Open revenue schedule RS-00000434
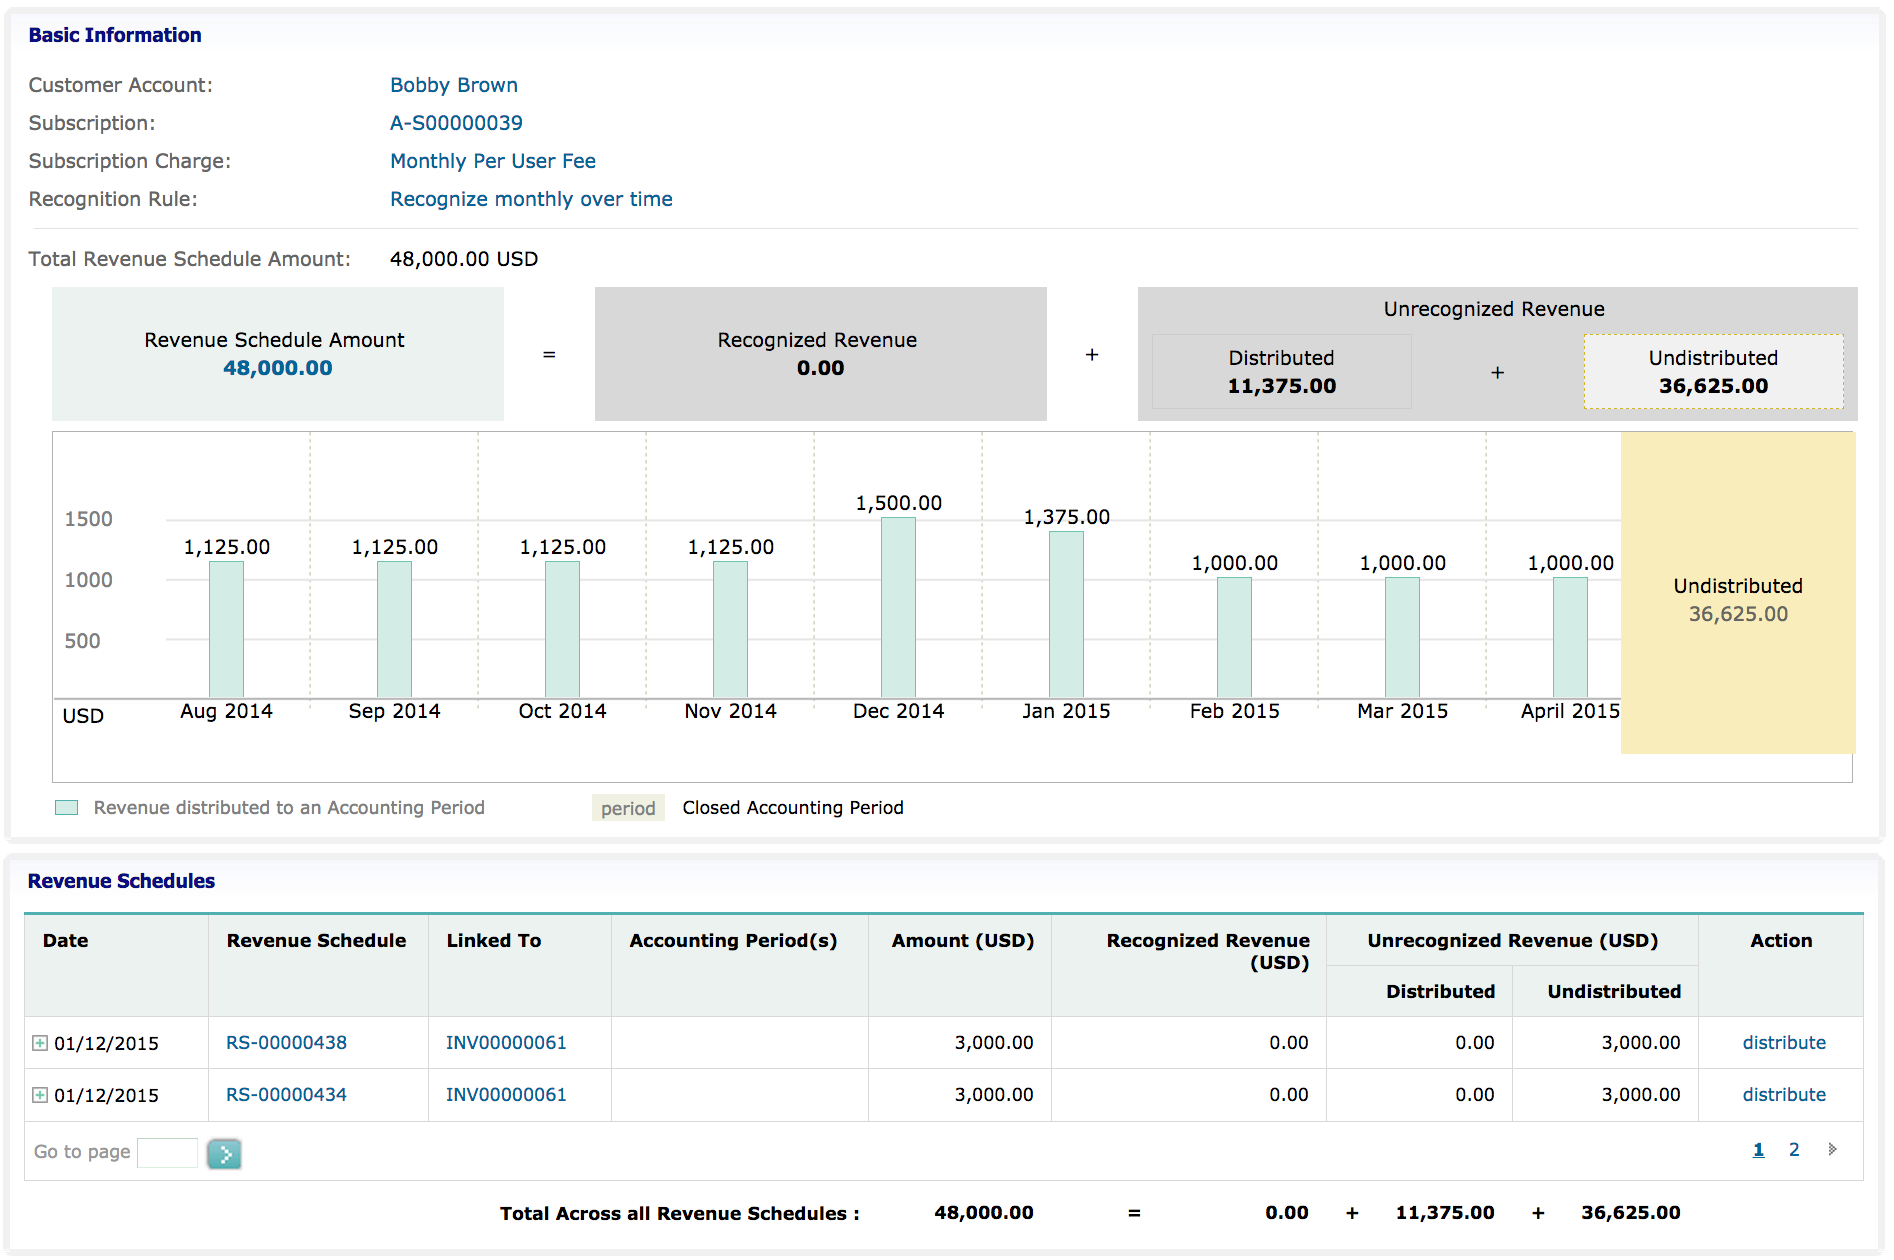The image size is (1894, 1260). 286,1095
